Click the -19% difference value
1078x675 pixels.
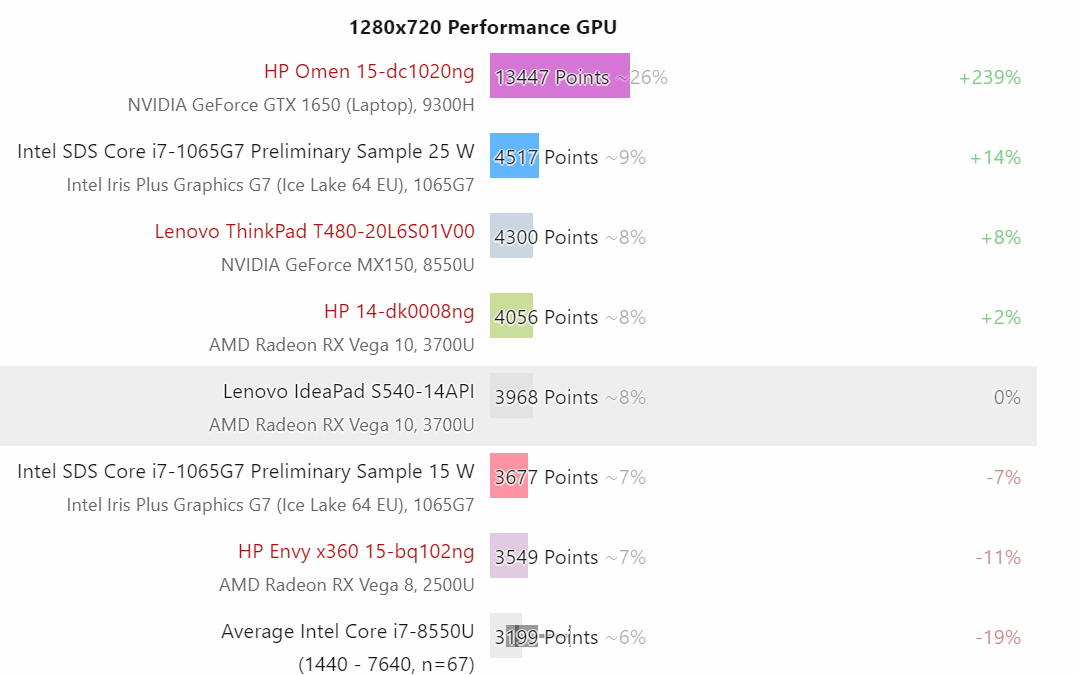point(998,638)
